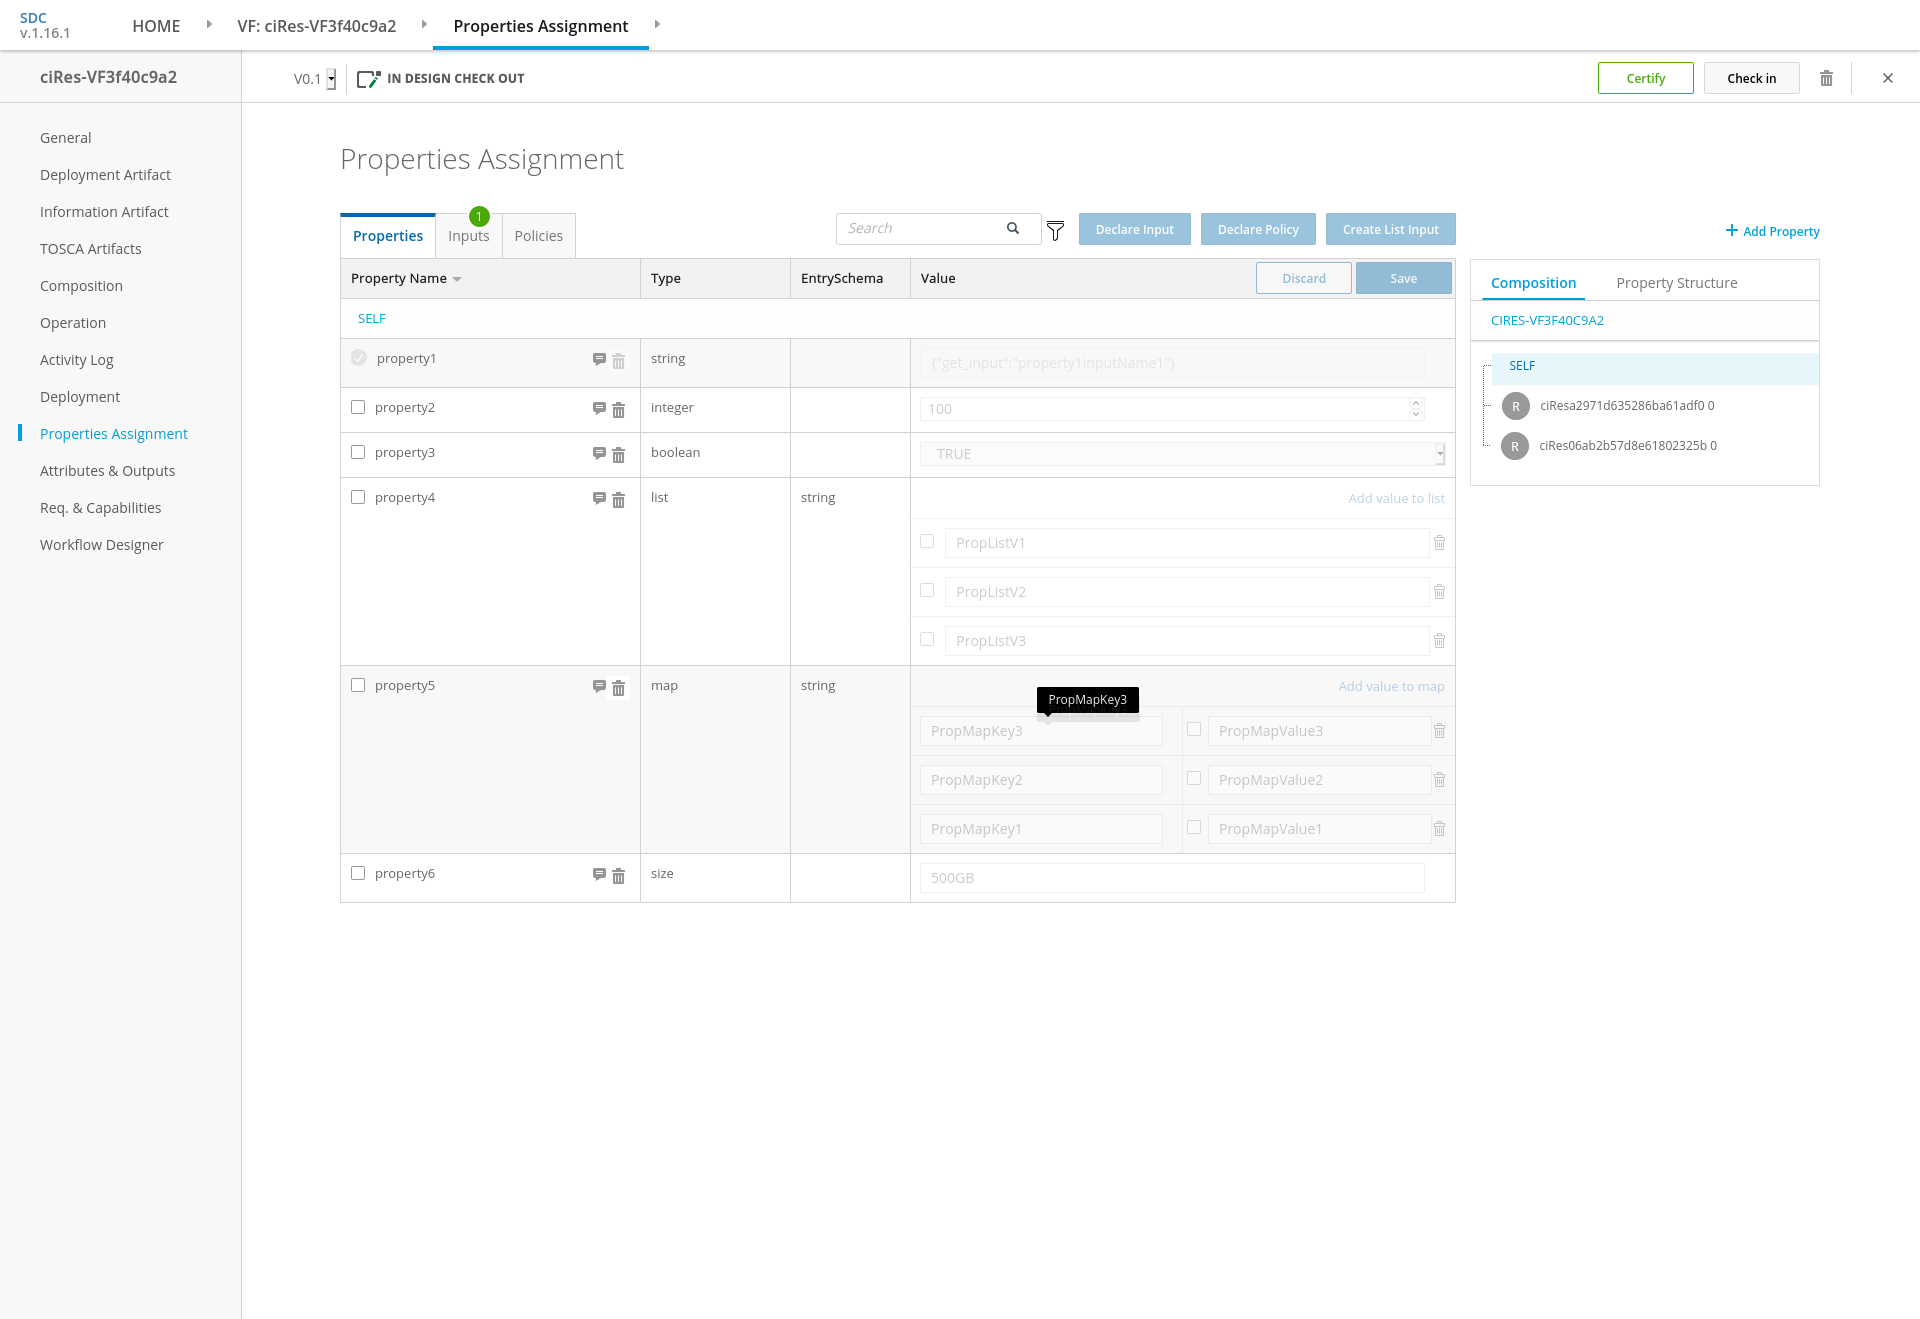This screenshot has width=1920, height=1319.
Task: Check the property2 checkbox
Action: coord(358,407)
